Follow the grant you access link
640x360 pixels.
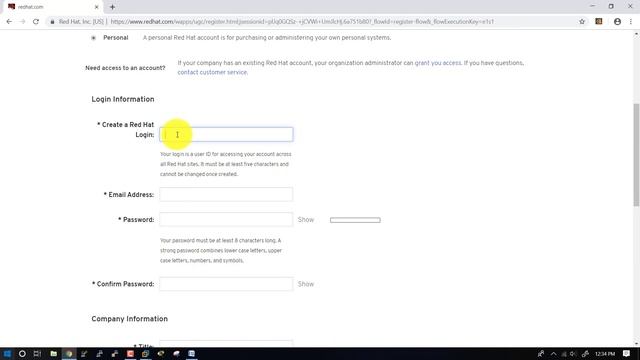click(438, 63)
